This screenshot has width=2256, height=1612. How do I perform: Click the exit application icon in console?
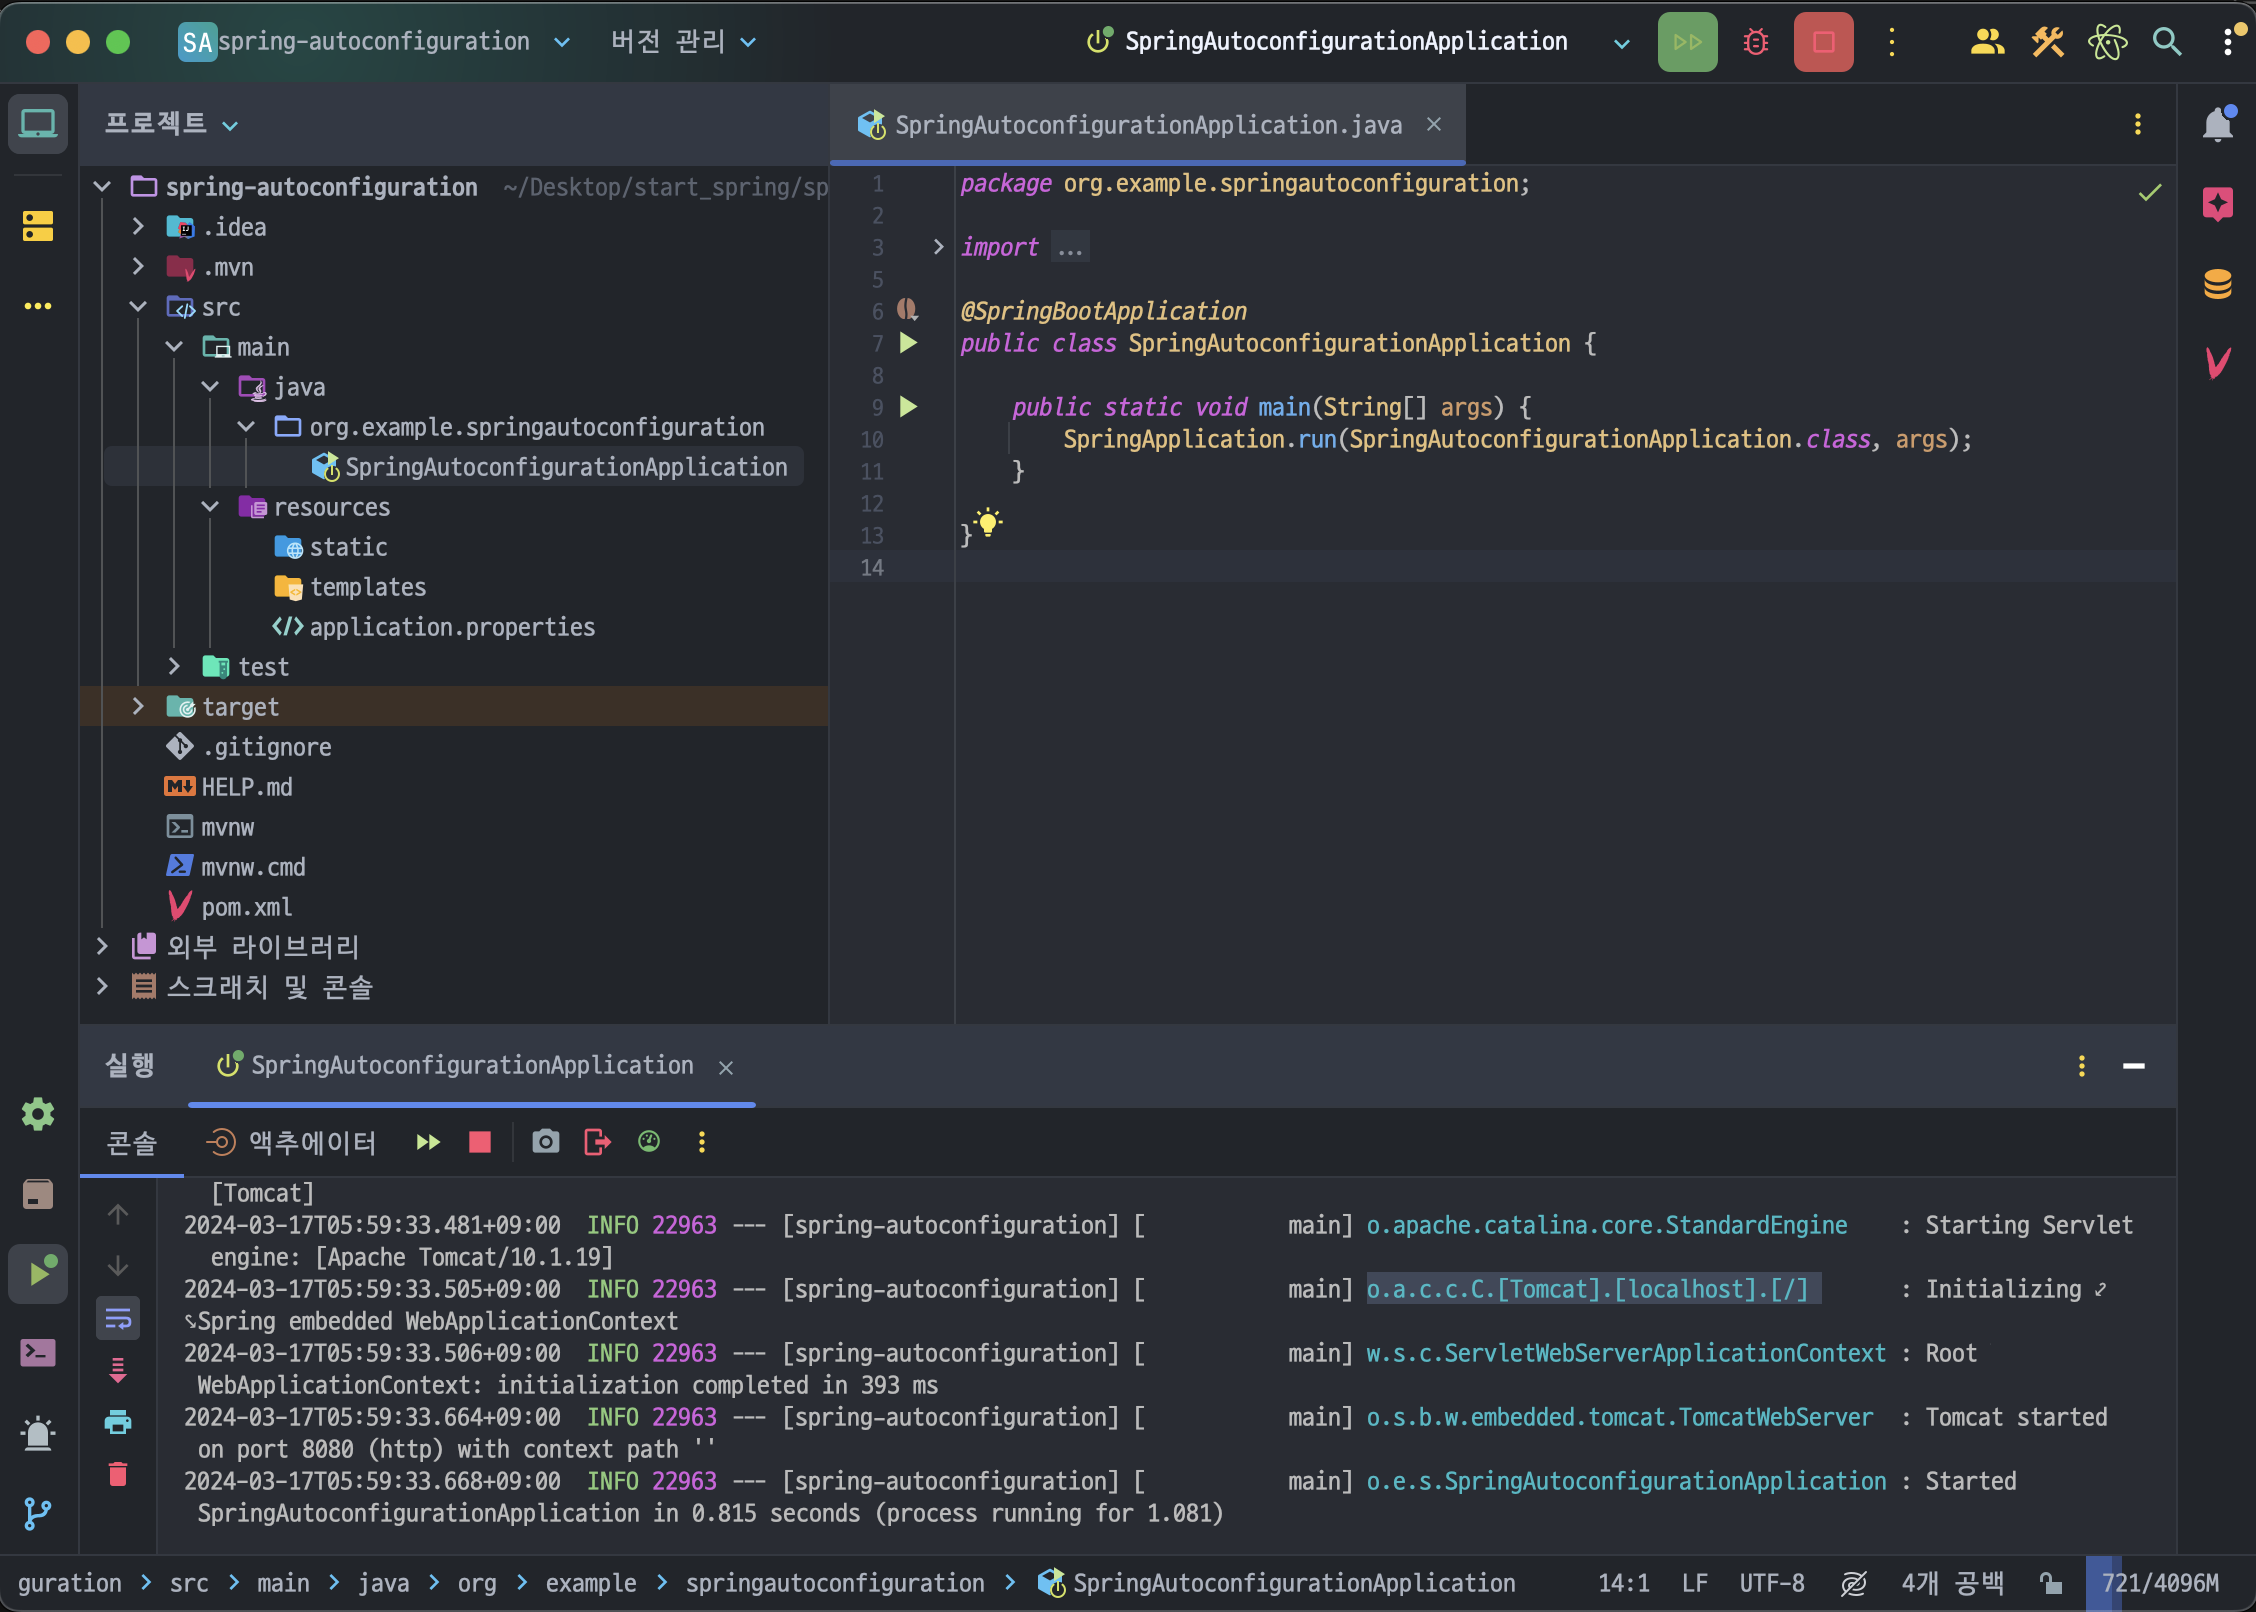coord(597,1142)
